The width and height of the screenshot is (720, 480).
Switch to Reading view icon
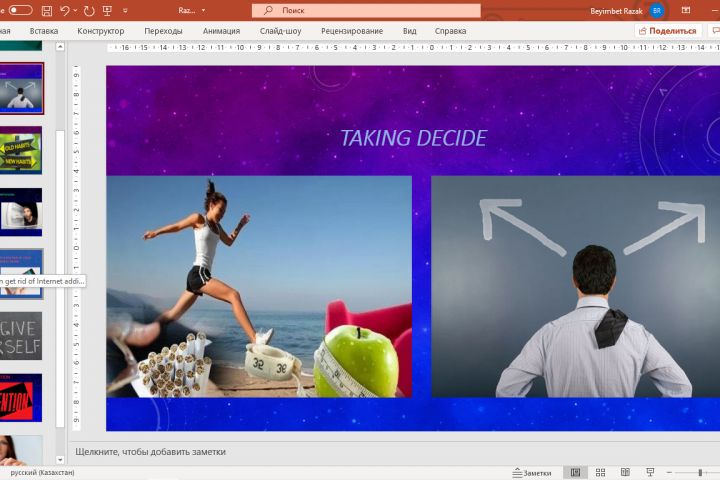click(625, 472)
